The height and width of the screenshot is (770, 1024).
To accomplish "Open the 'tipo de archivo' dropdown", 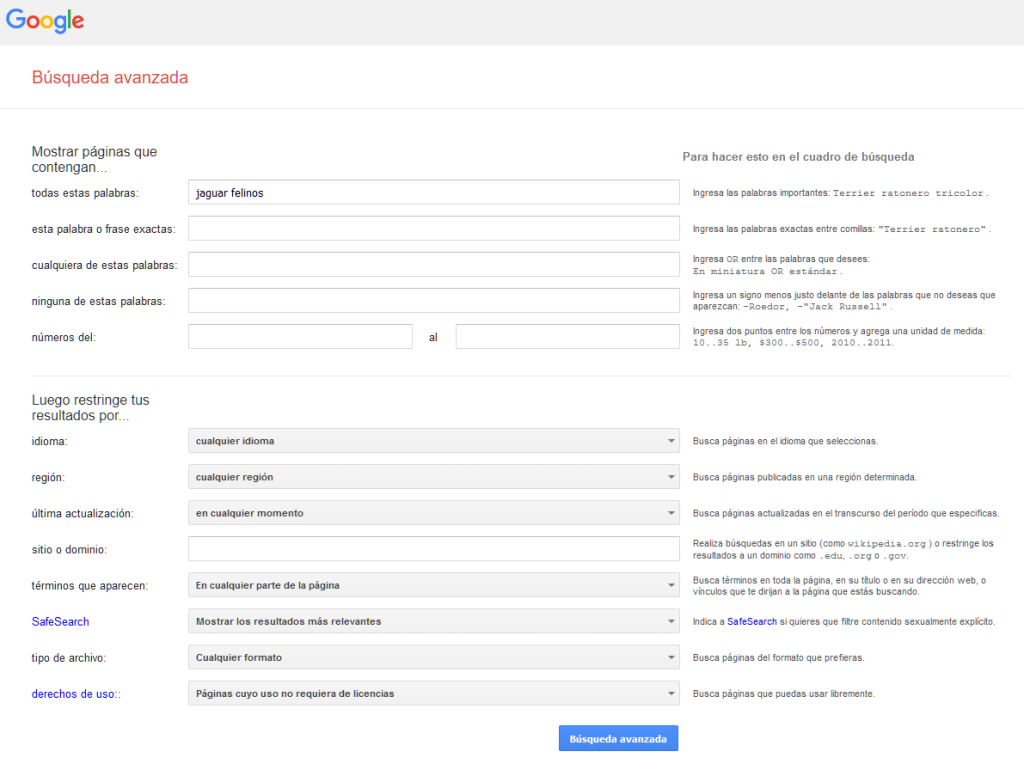I will 434,657.
